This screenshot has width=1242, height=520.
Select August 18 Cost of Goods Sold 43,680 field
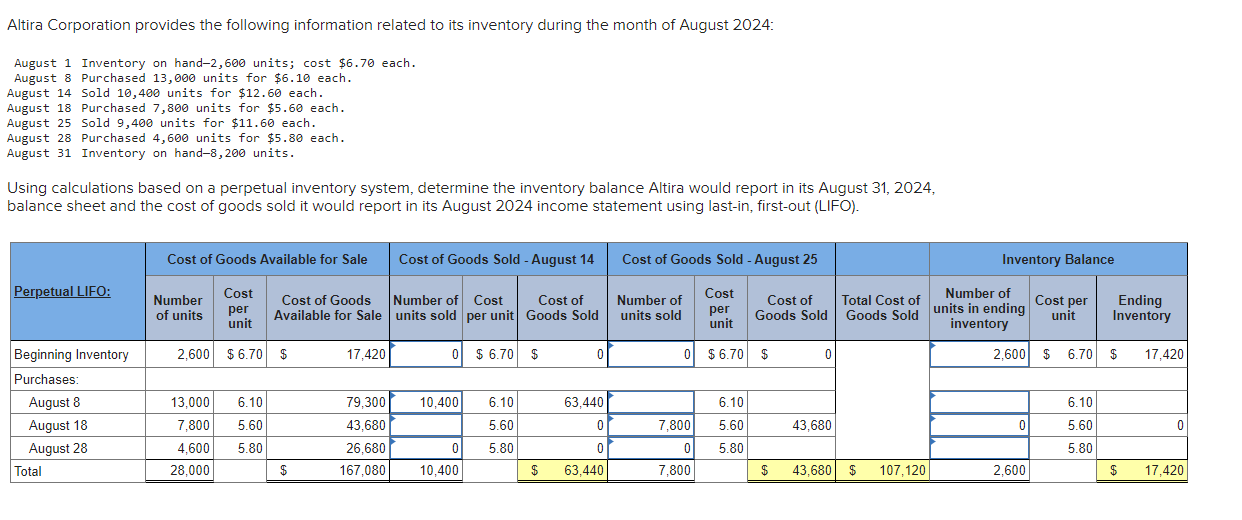click(793, 425)
